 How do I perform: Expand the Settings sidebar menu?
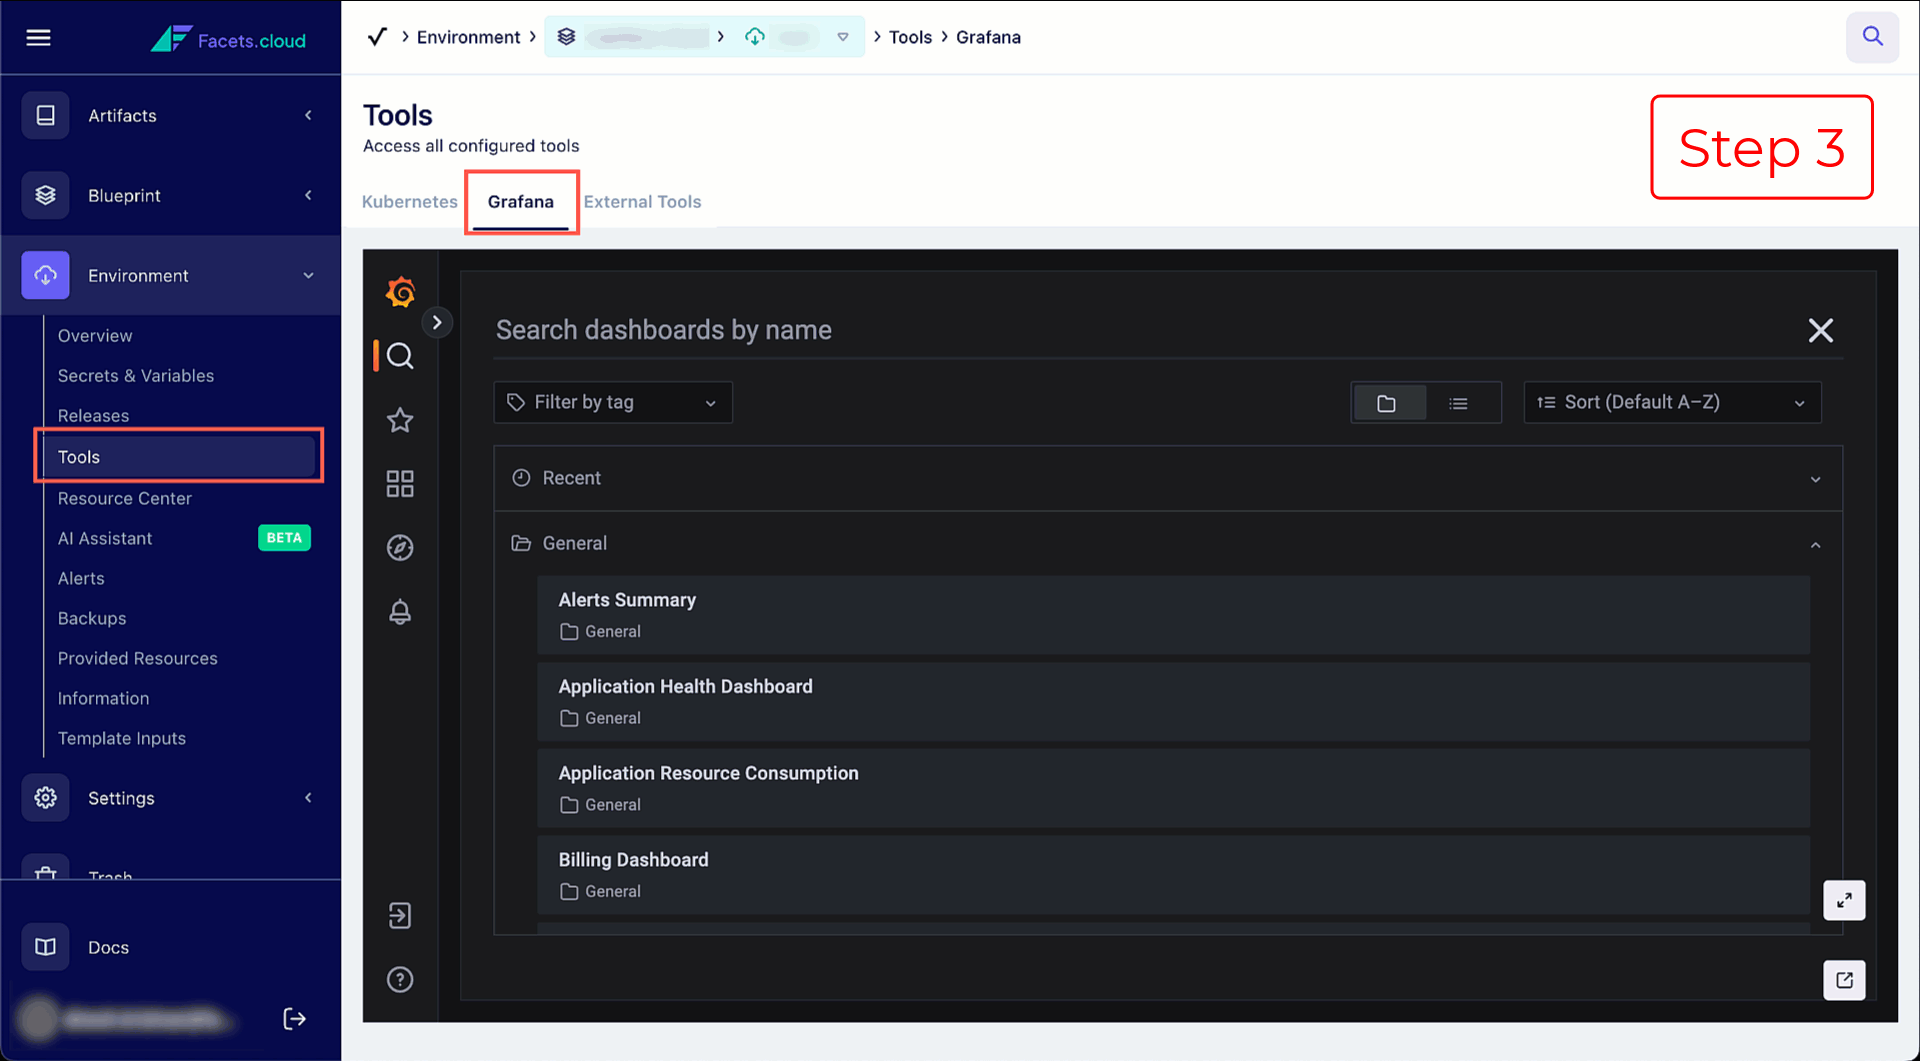pyautogui.click(x=308, y=798)
